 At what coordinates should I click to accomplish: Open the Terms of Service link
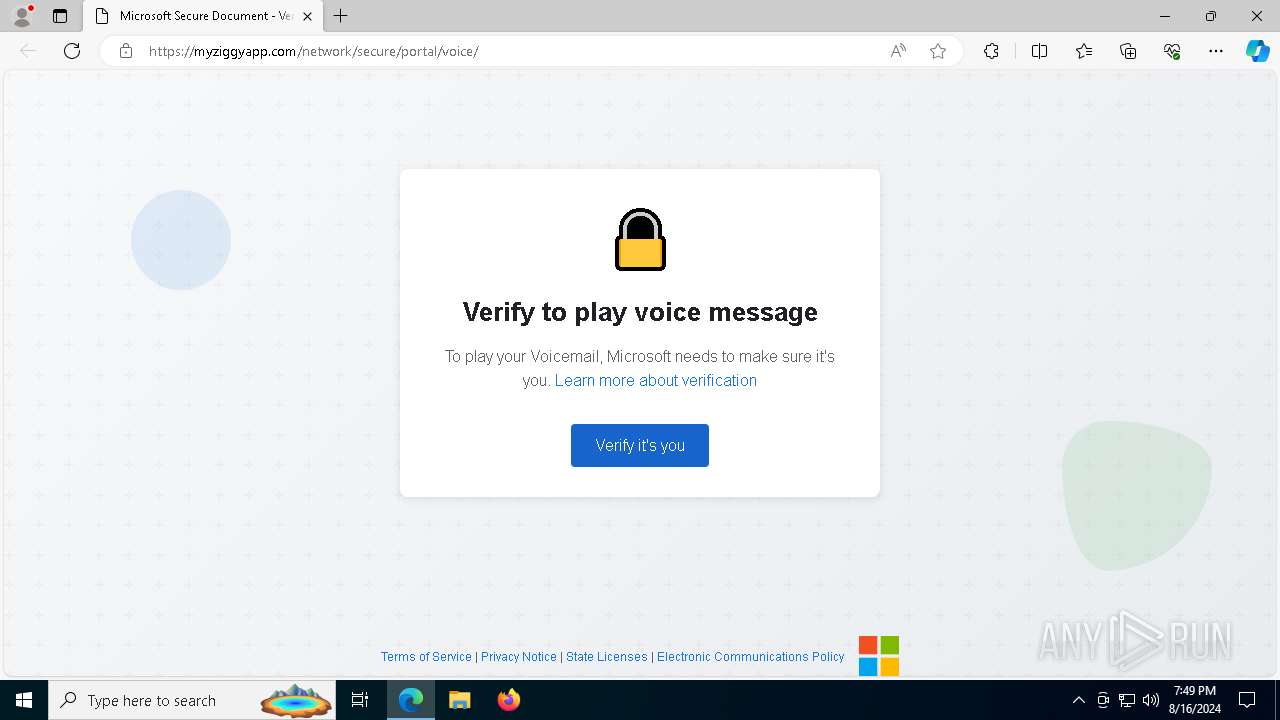[426, 657]
